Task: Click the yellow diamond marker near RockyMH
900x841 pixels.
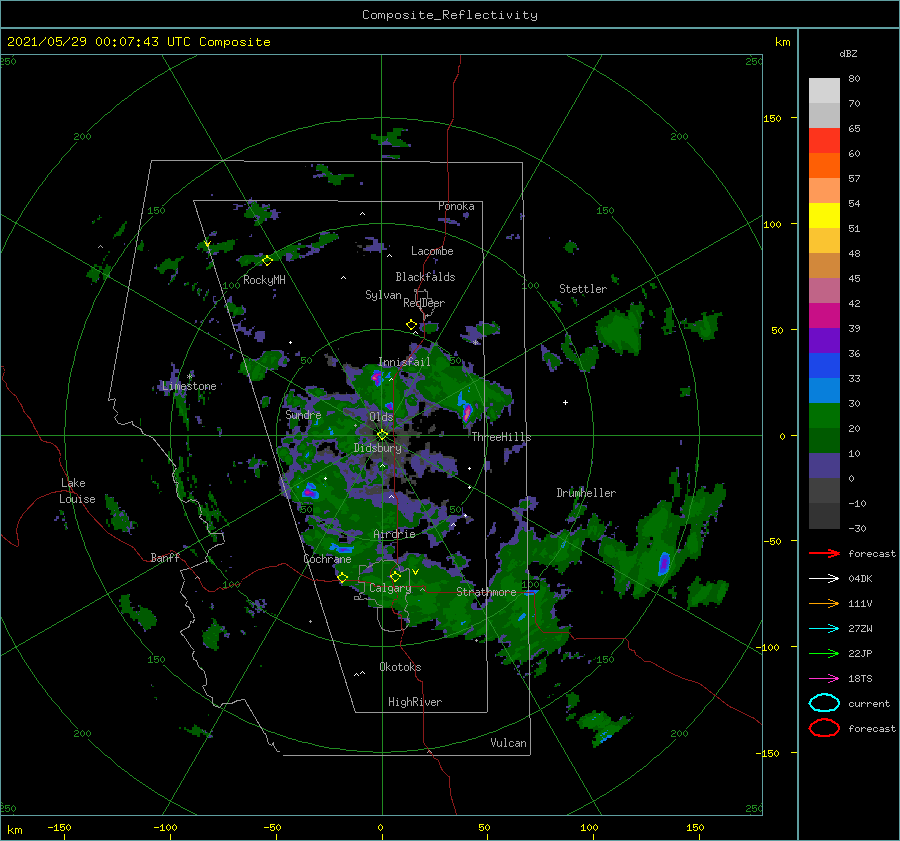Action: tap(267, 261)
